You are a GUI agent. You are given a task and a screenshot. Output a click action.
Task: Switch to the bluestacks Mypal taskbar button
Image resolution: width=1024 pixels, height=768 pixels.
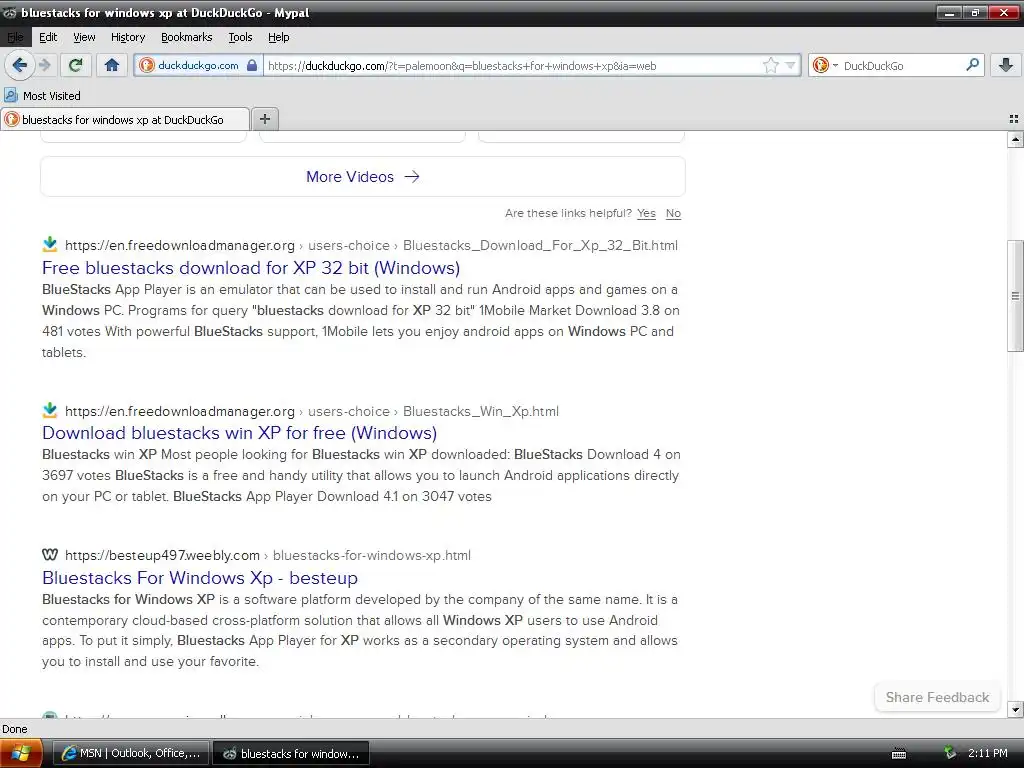[x=291, y=754]
